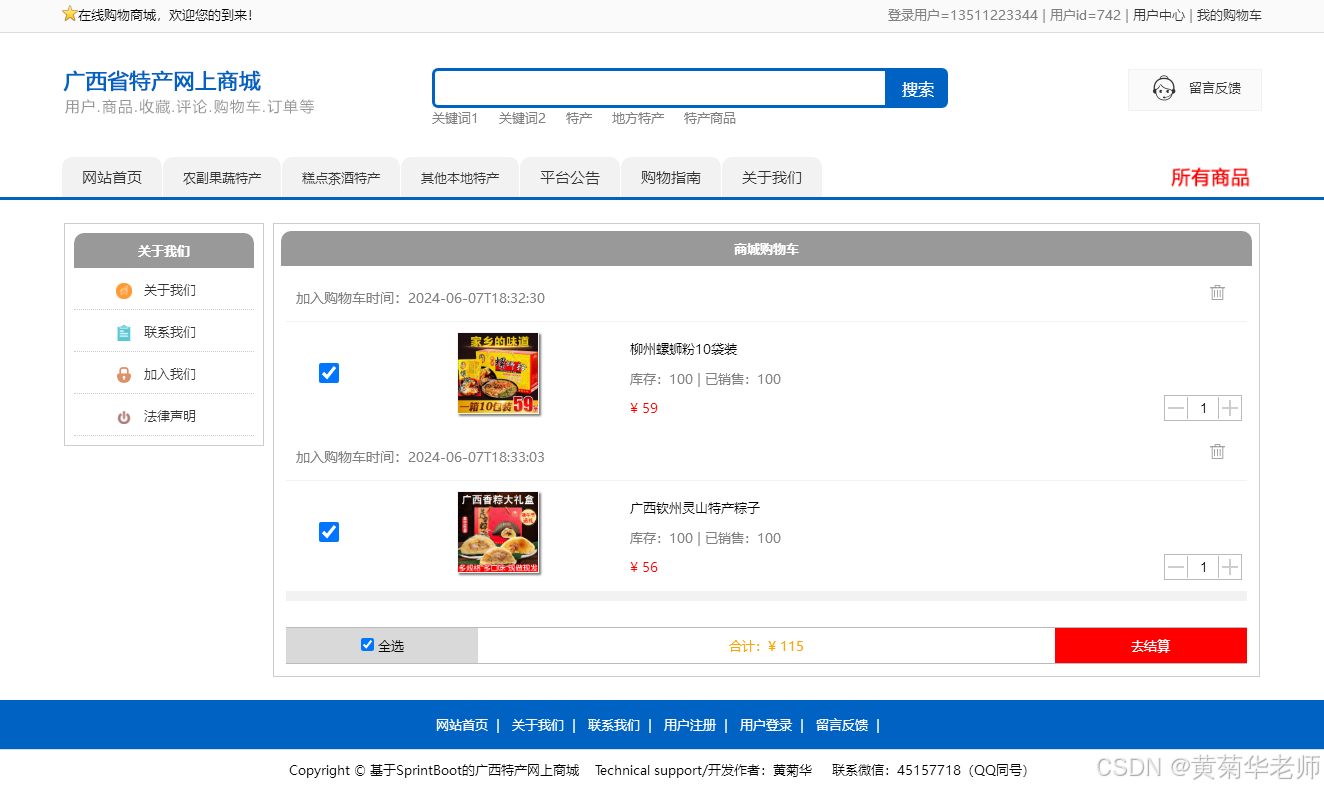Image resolution: width=1324 pixels, height=789 pixels.
Task: Click the orange home icon beside 关于我们
Action: pyautogui.click(x=124, y=290)
